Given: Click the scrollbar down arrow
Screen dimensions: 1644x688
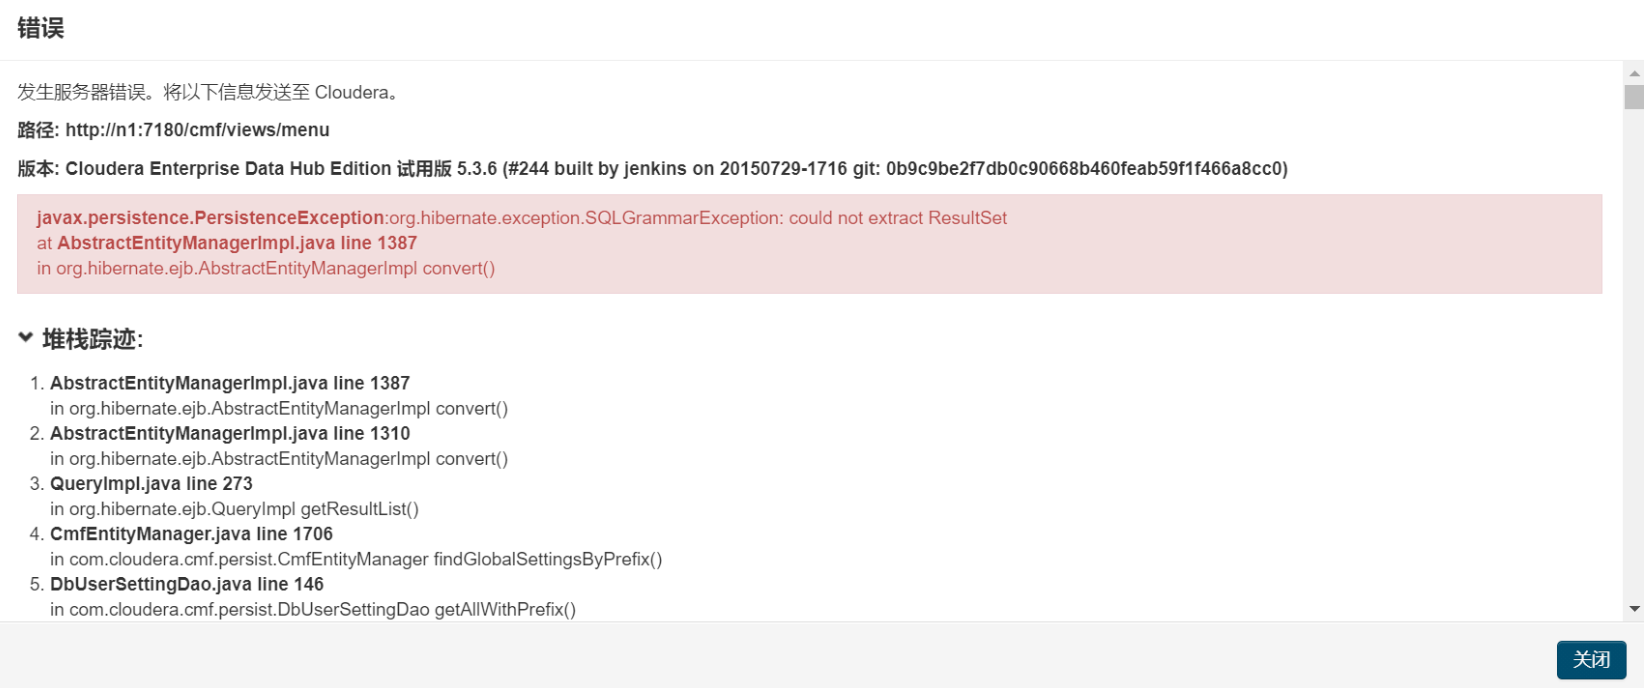Looking at the screenshot, I should coord(1634,608).
